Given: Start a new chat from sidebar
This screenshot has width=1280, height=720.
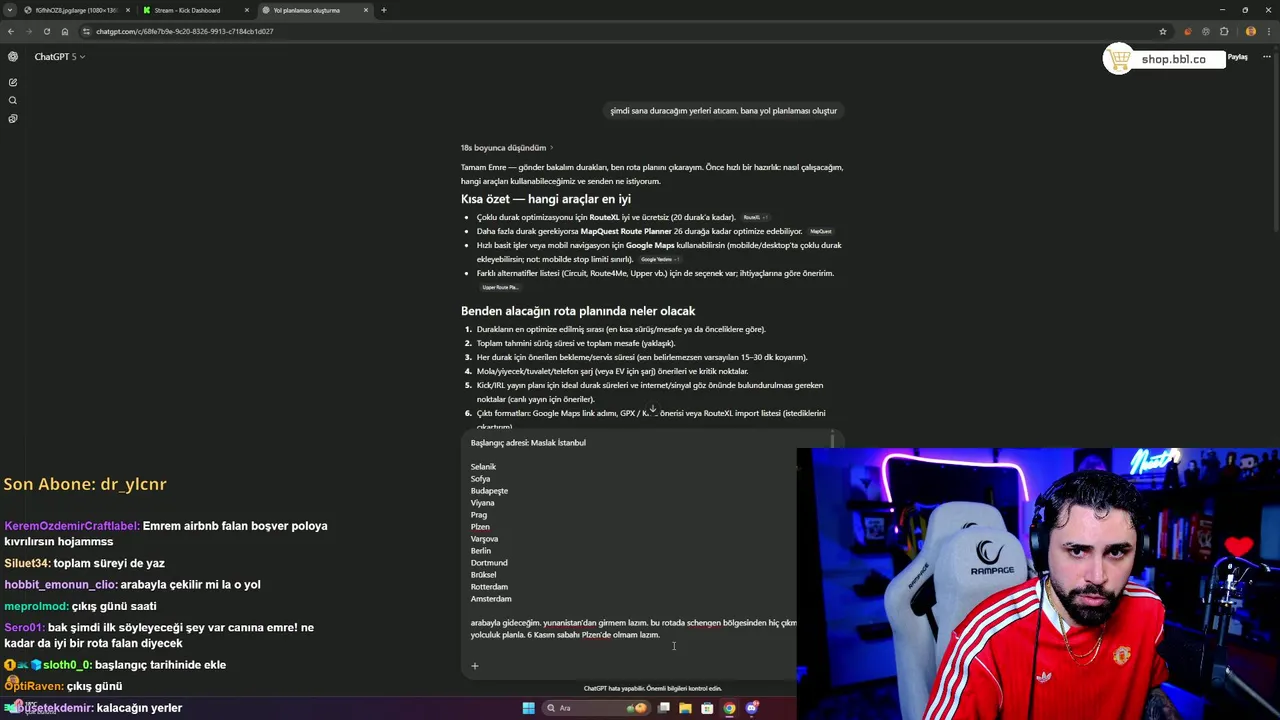Looking at the screenshot, I should [12, 82].
